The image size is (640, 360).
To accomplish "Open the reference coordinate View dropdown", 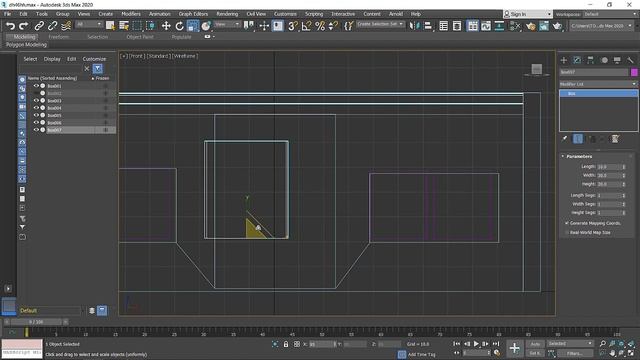I will tap(227, 24).
